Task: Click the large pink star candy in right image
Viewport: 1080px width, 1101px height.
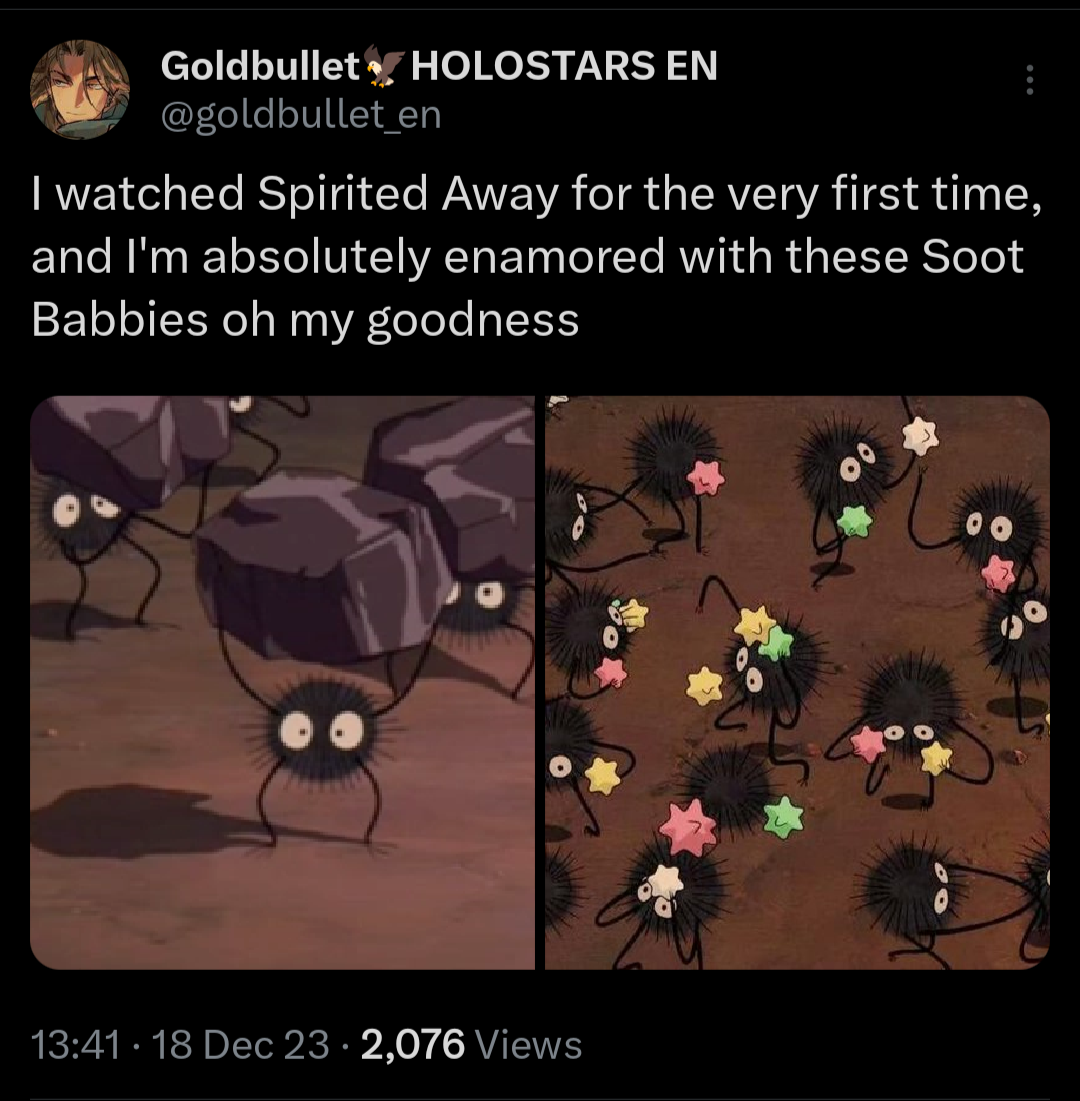Action: pos(688,829)
